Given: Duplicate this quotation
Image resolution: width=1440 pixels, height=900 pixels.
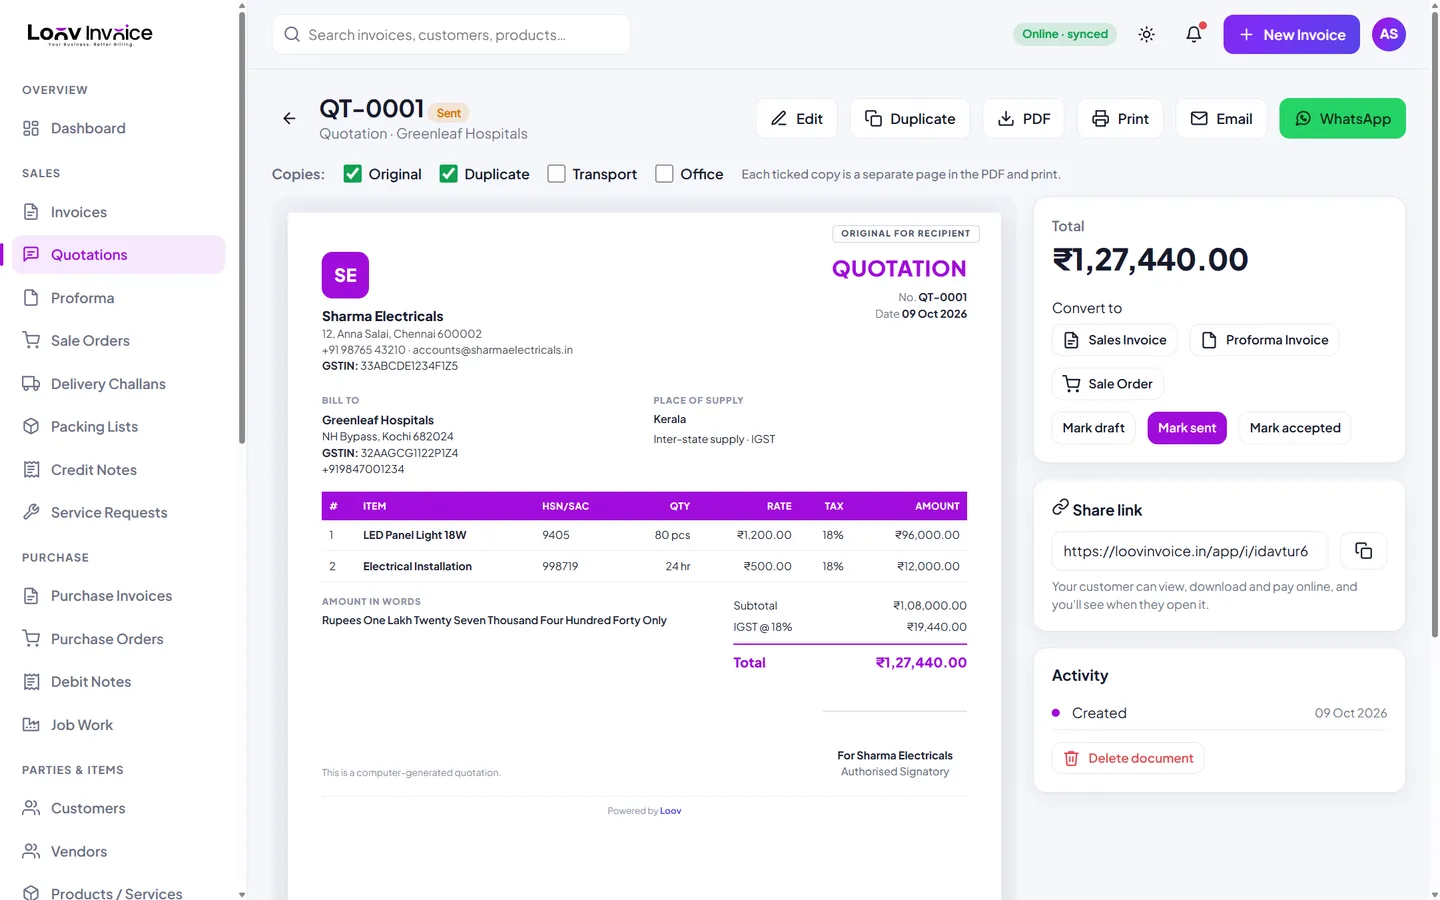Looking at the screenshot, I should click(x=910, y=118).
